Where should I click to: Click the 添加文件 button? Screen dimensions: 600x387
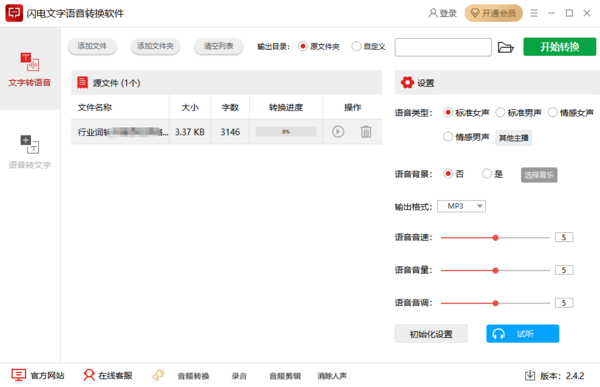(x=92, y=46)
